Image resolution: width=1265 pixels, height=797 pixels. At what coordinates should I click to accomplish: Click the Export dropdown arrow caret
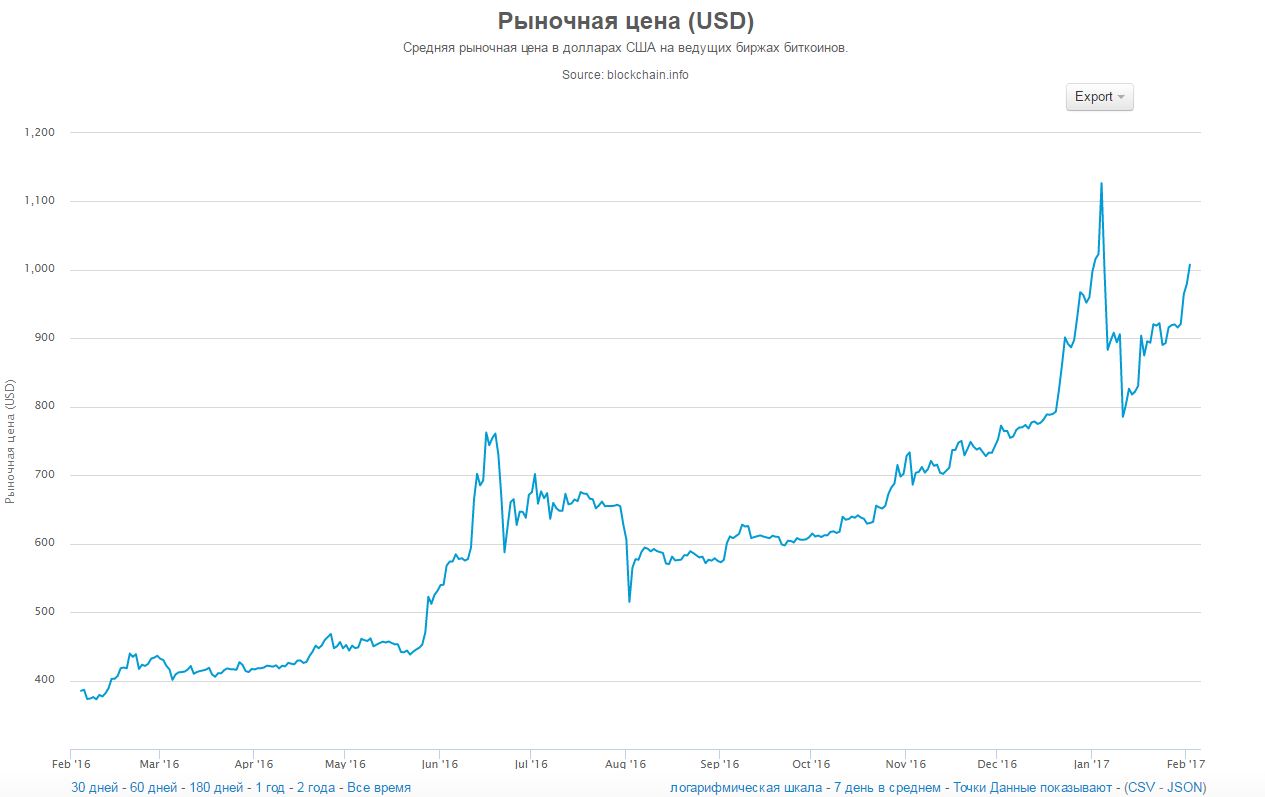point(1121,98)
